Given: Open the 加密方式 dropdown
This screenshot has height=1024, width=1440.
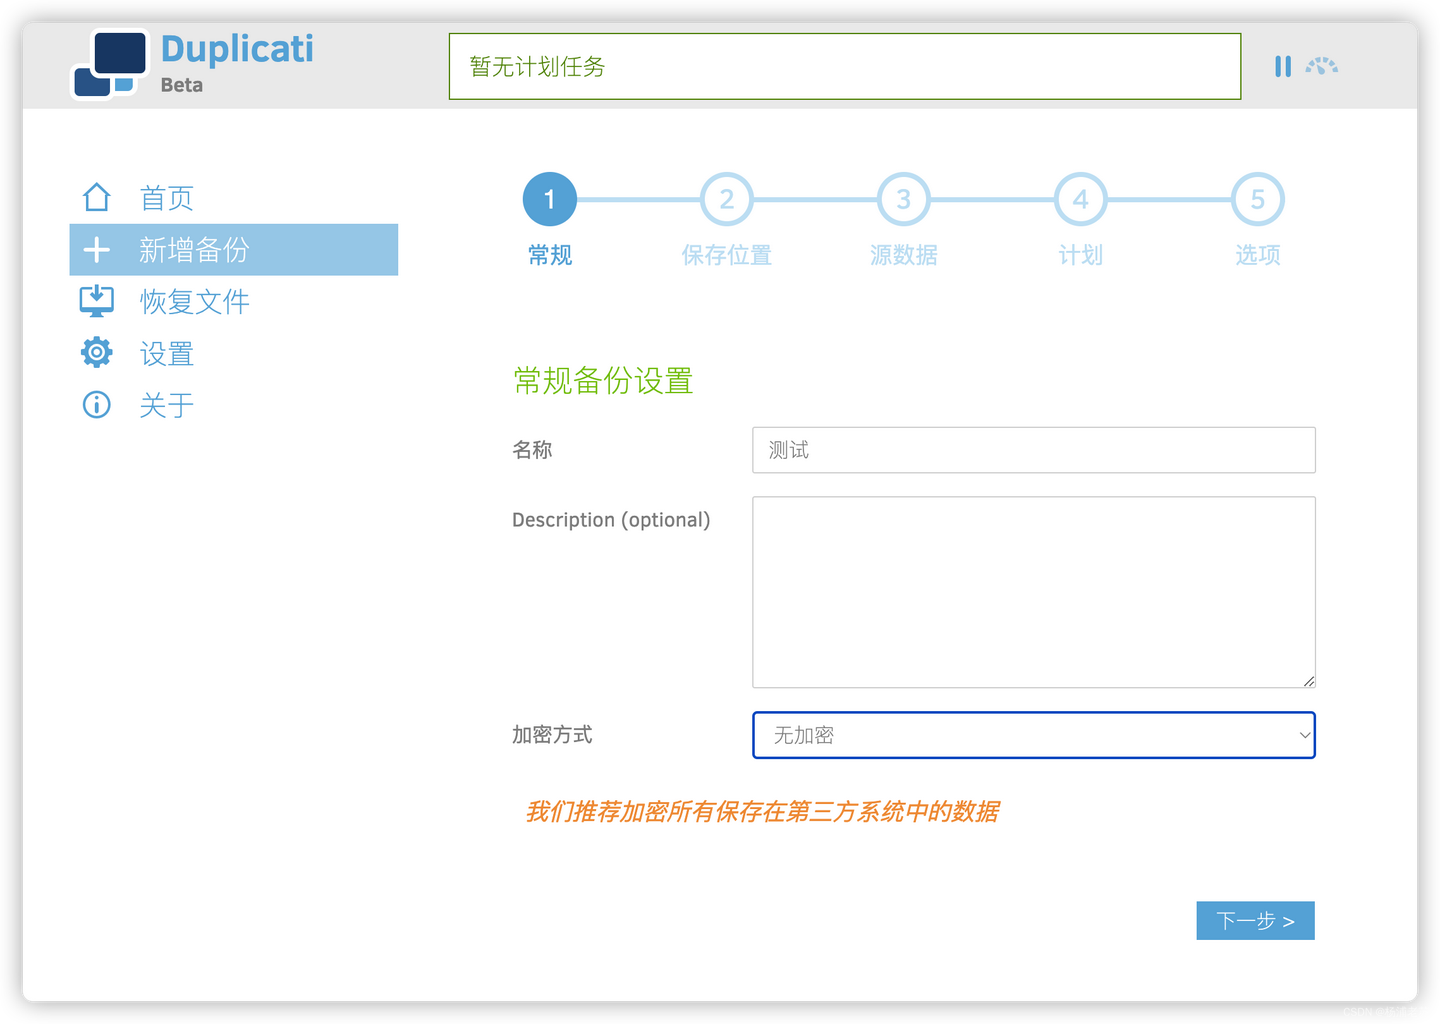Looking at the screenshot, I should tap(1033, 735).
